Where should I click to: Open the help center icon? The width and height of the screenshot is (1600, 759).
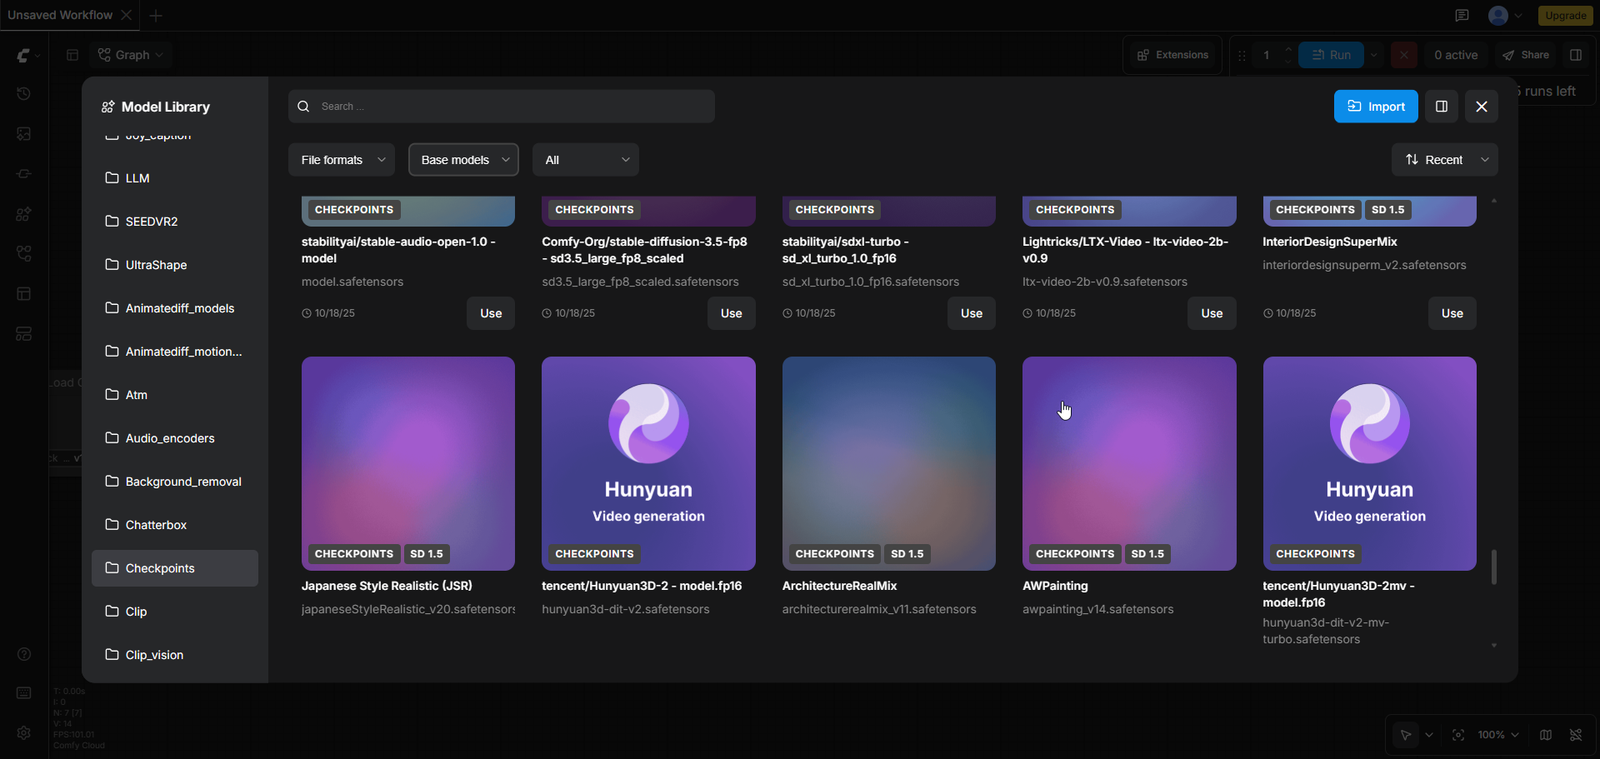(x=24, y=654)
